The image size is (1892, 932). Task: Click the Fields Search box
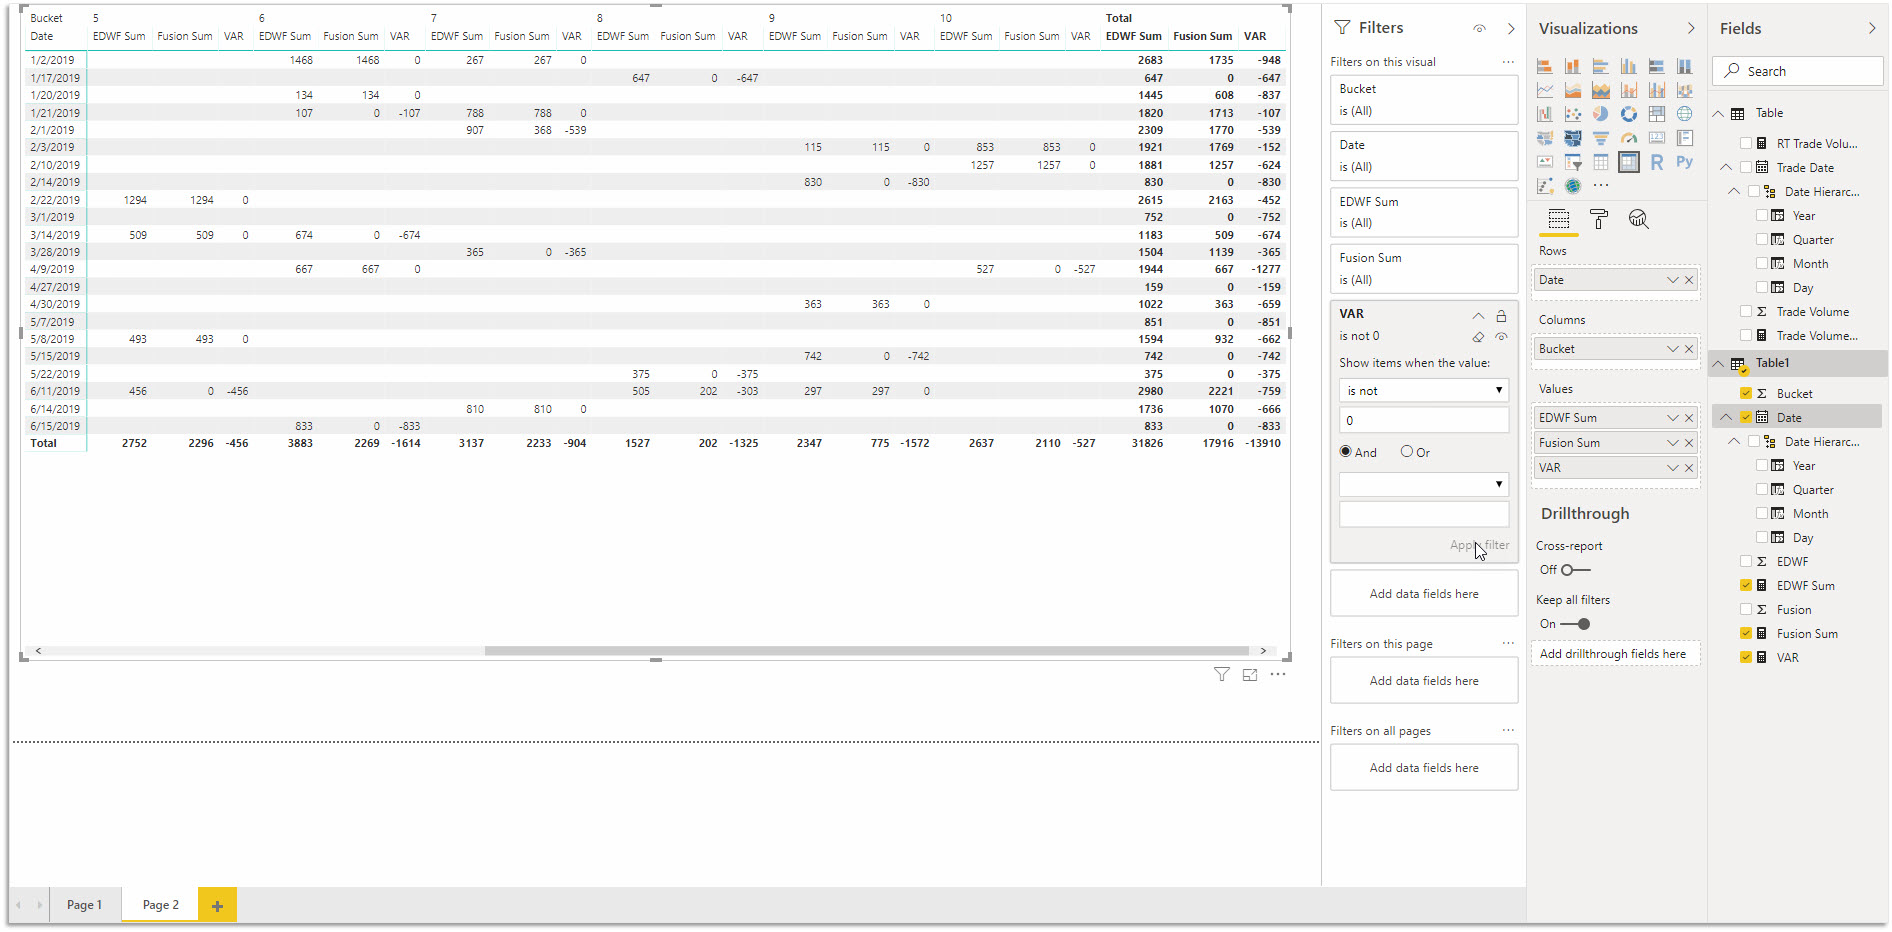tap(1798, 71)
